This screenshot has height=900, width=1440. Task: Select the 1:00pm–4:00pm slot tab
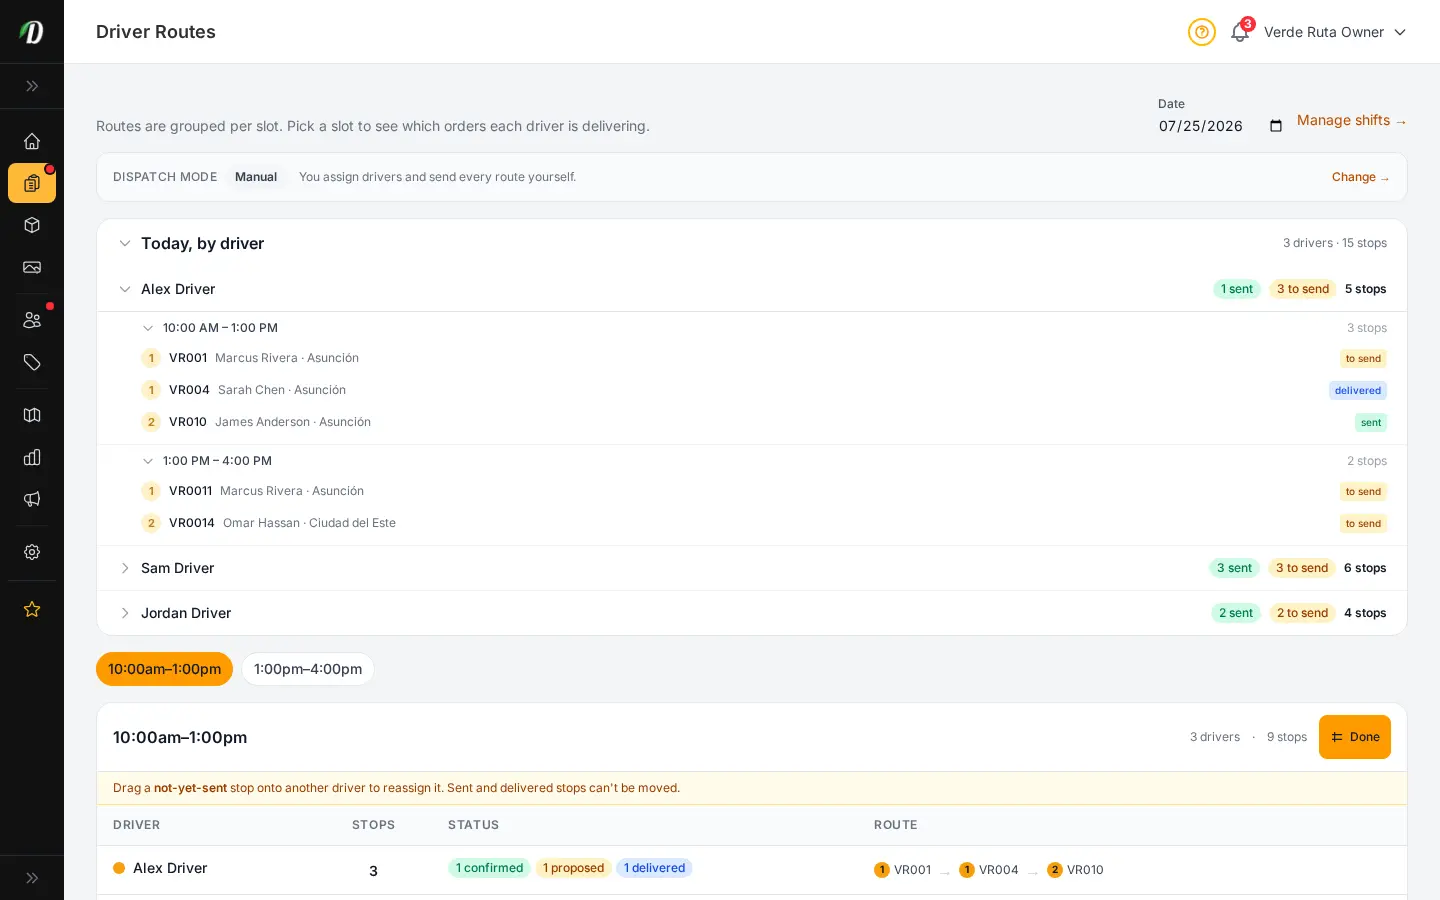pos(308,669)
